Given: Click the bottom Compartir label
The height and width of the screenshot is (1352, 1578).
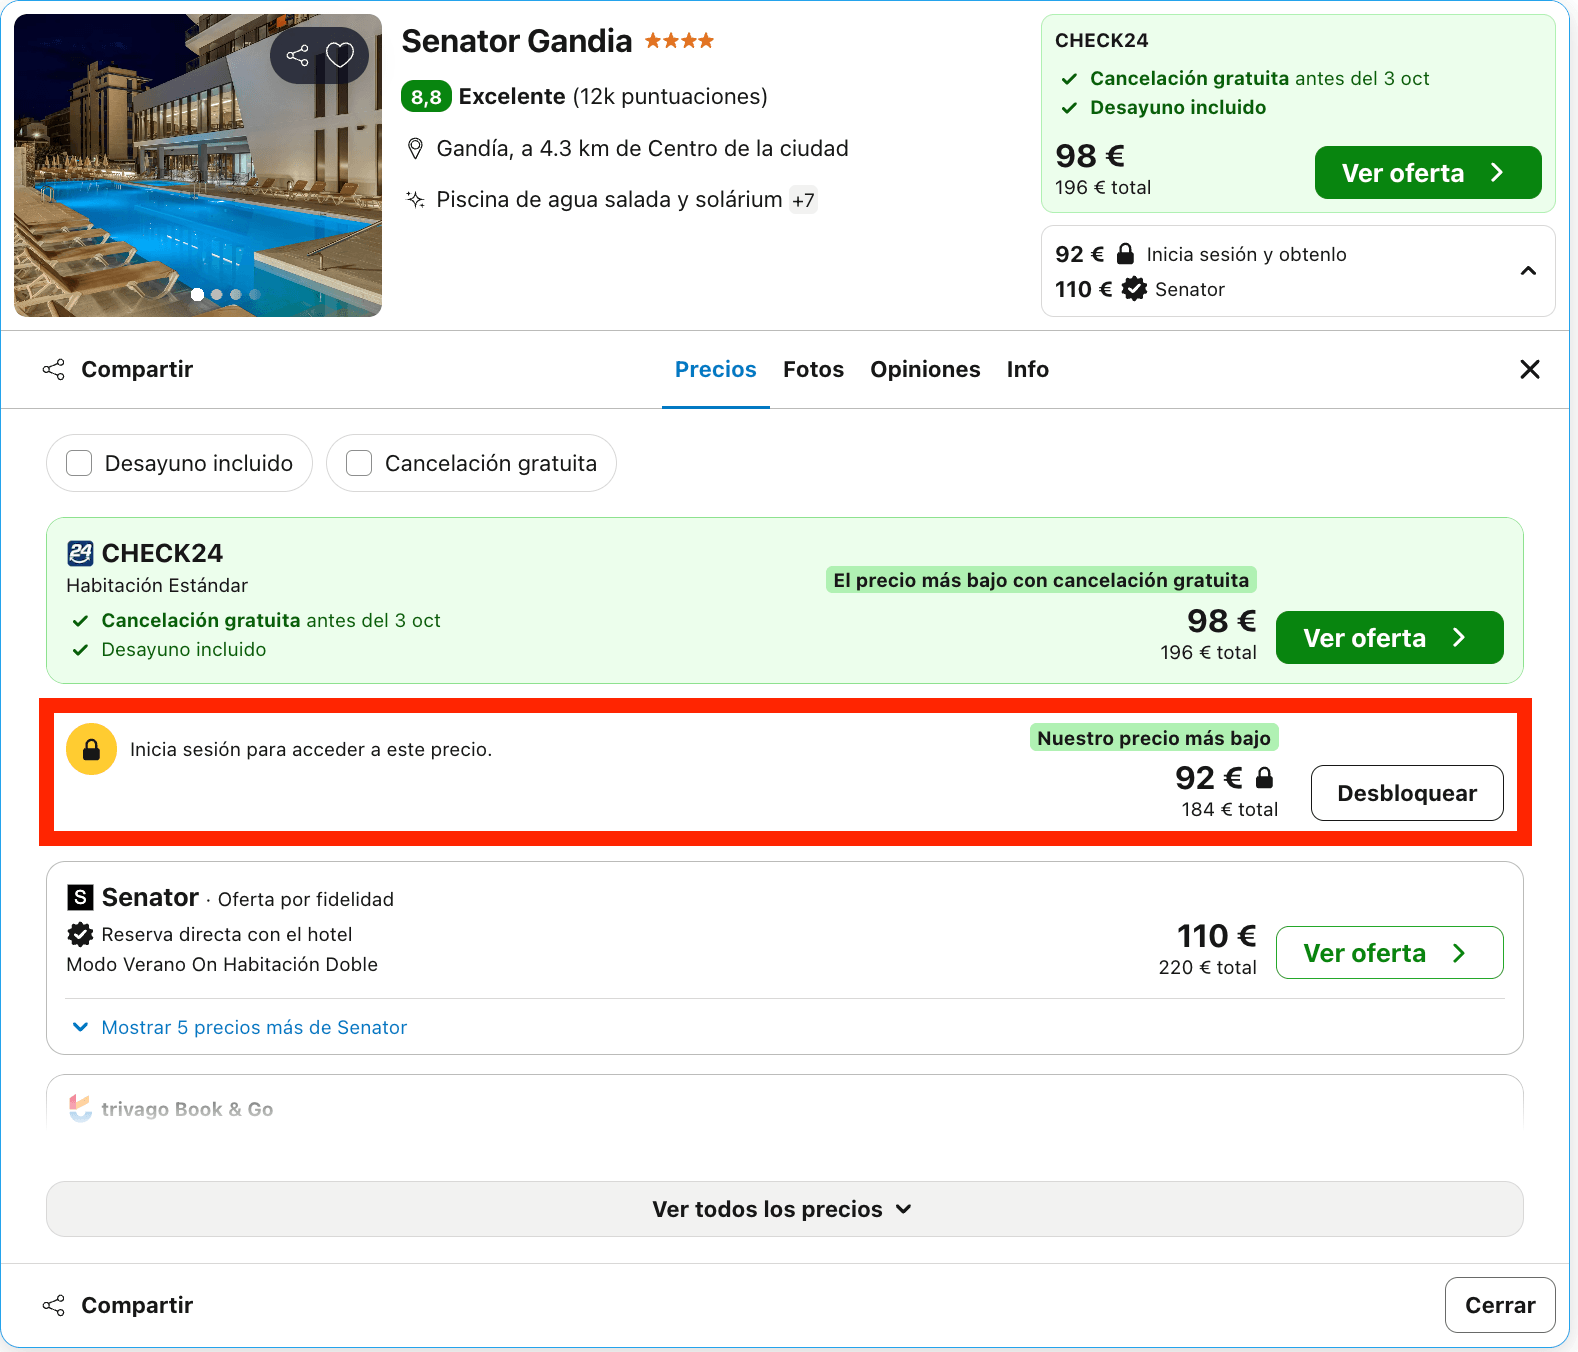Looking at the screenshot, I should point(137,1305).
